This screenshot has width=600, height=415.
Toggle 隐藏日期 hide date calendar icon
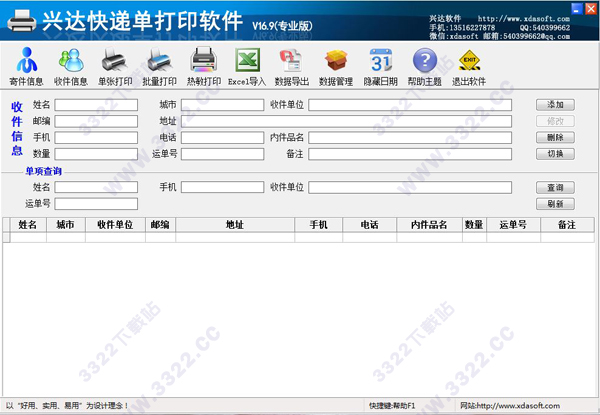[380, 66]
